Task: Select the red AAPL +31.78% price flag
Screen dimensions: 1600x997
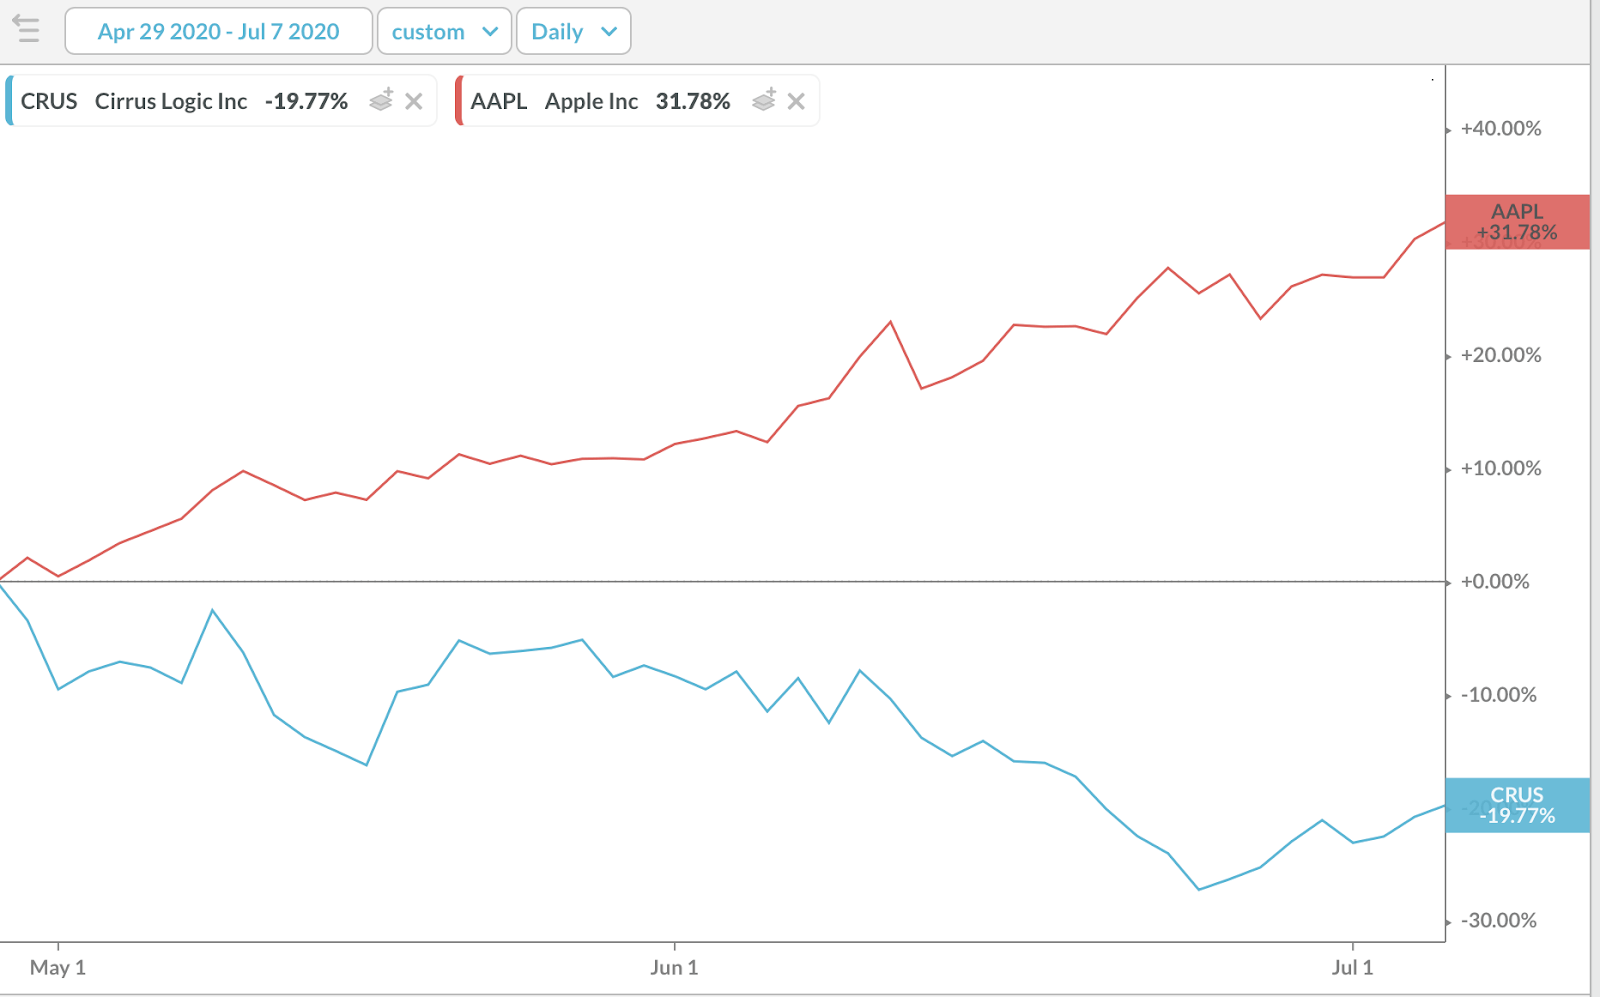Action: pyautogui.click(x=1517, y=222)
